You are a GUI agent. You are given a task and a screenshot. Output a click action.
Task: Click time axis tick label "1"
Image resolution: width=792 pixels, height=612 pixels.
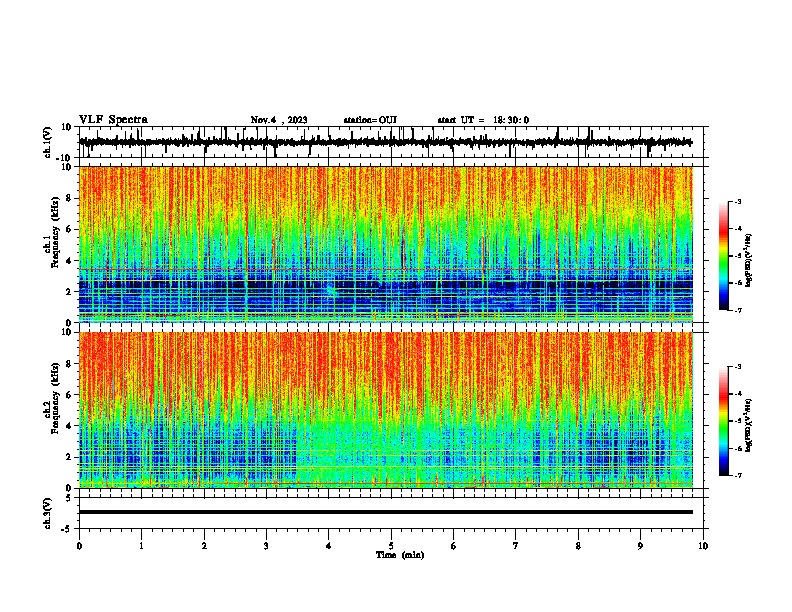[x=141, y=546]
